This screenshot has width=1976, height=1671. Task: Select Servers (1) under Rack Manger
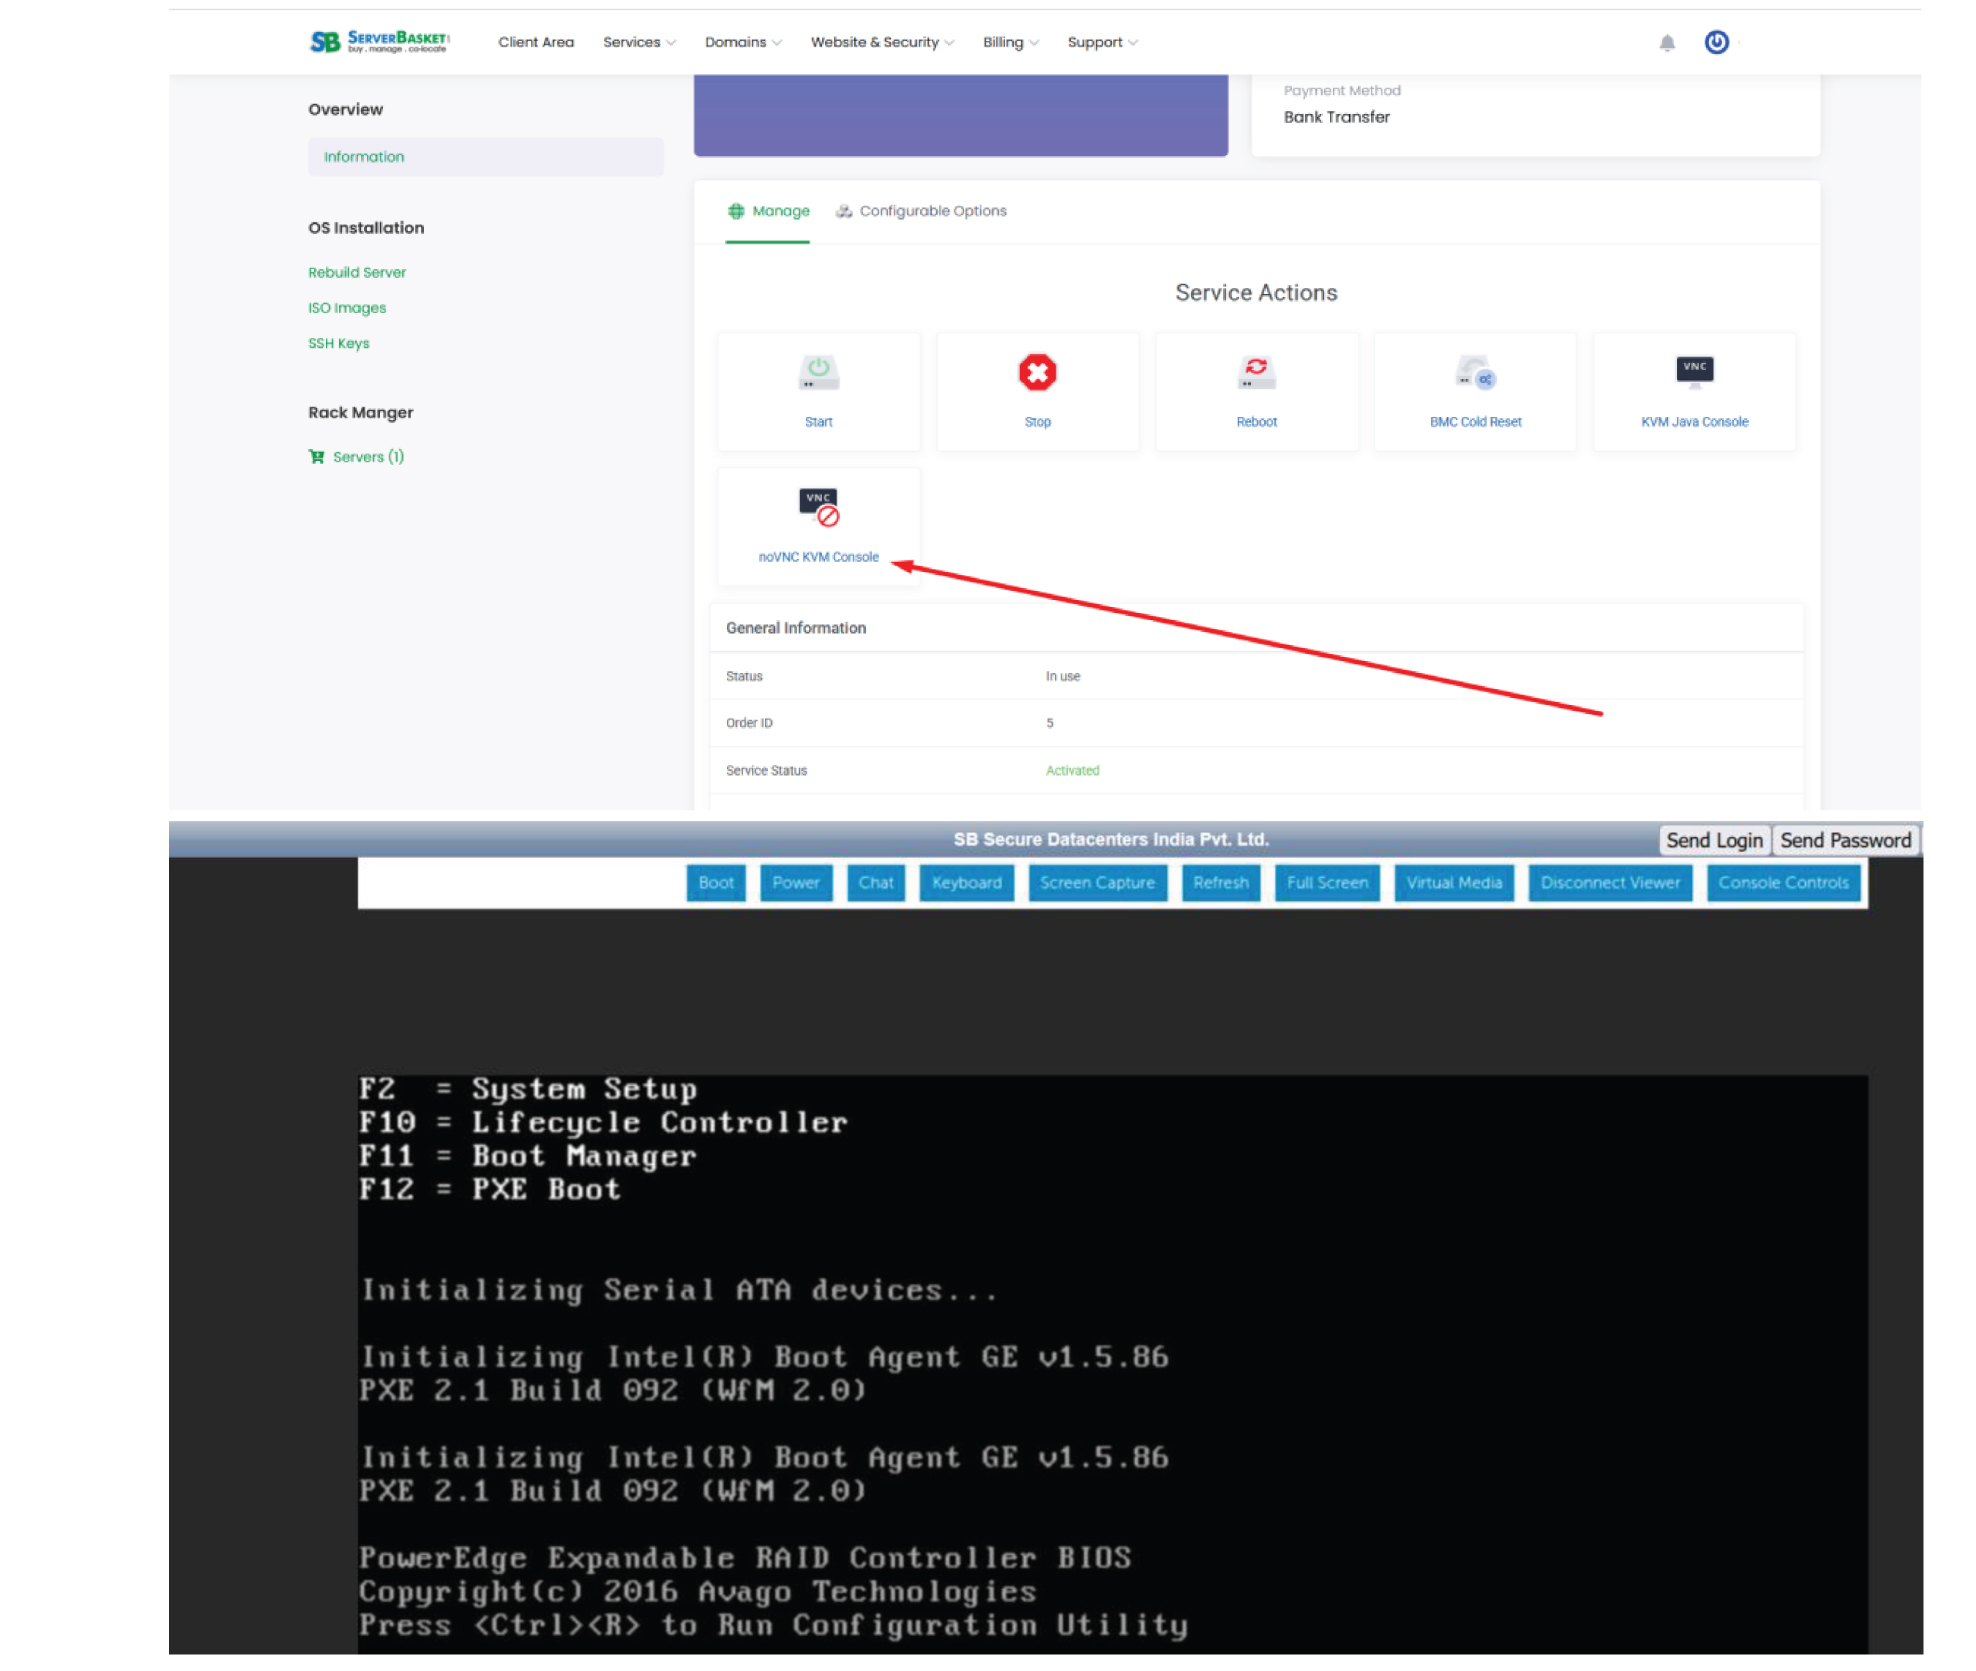tap(368, 456)
